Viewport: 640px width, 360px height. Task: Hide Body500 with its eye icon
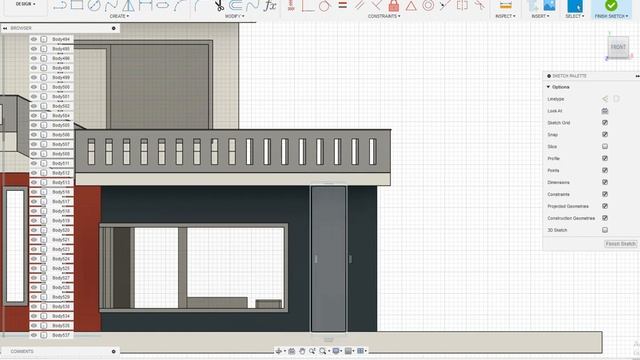coord(34,87)
